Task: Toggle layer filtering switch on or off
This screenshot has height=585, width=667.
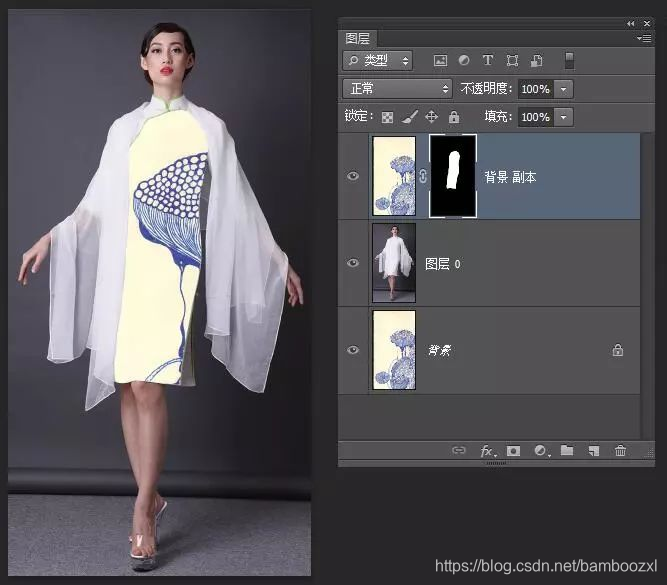Action: click(x=569, y=60)
